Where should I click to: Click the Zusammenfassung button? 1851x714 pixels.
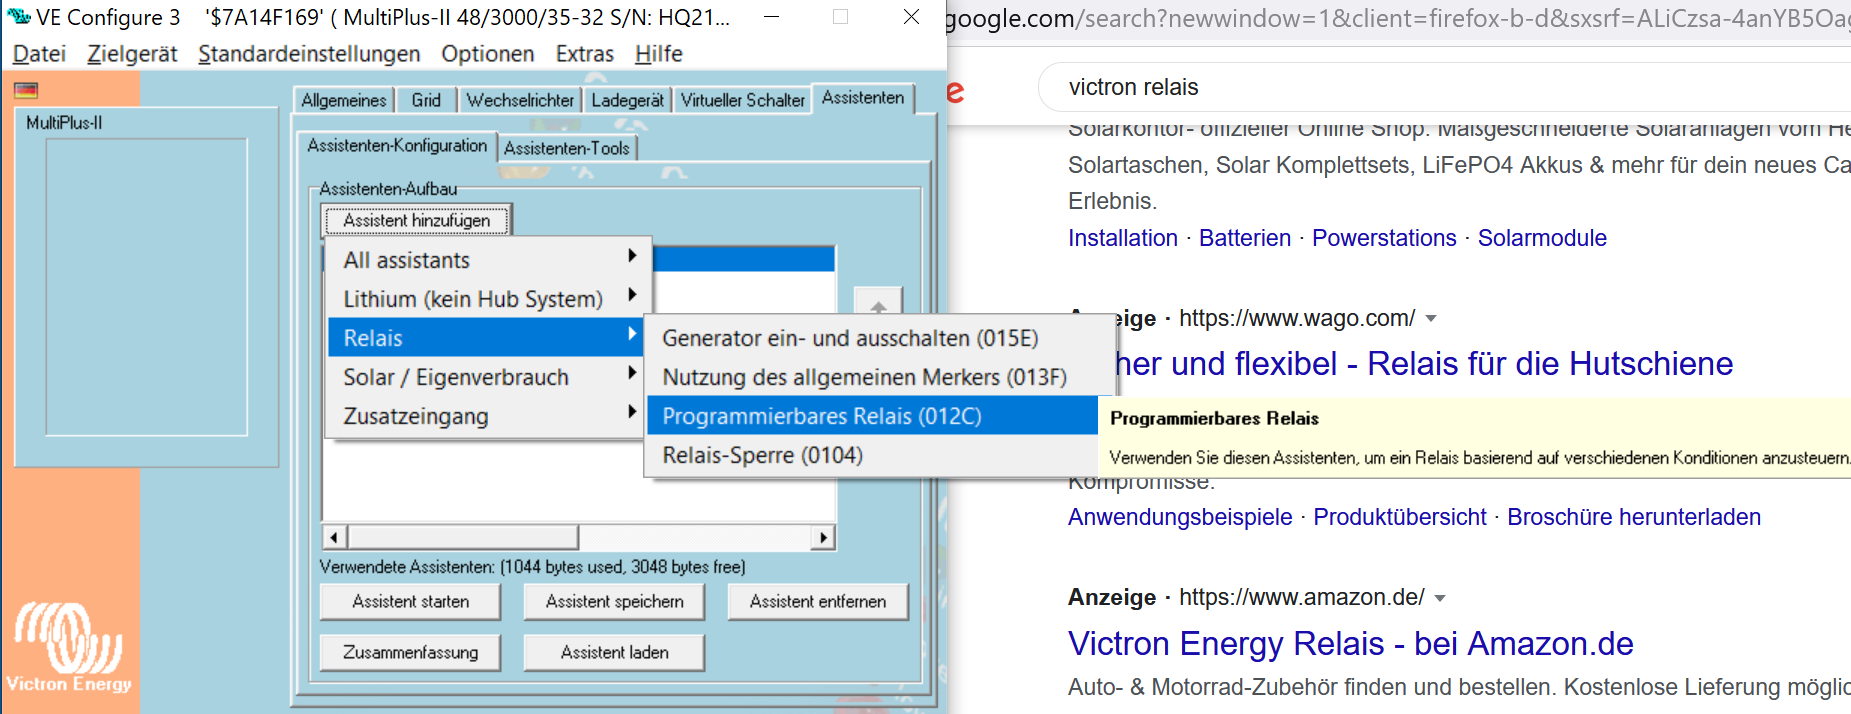point(410,652)
